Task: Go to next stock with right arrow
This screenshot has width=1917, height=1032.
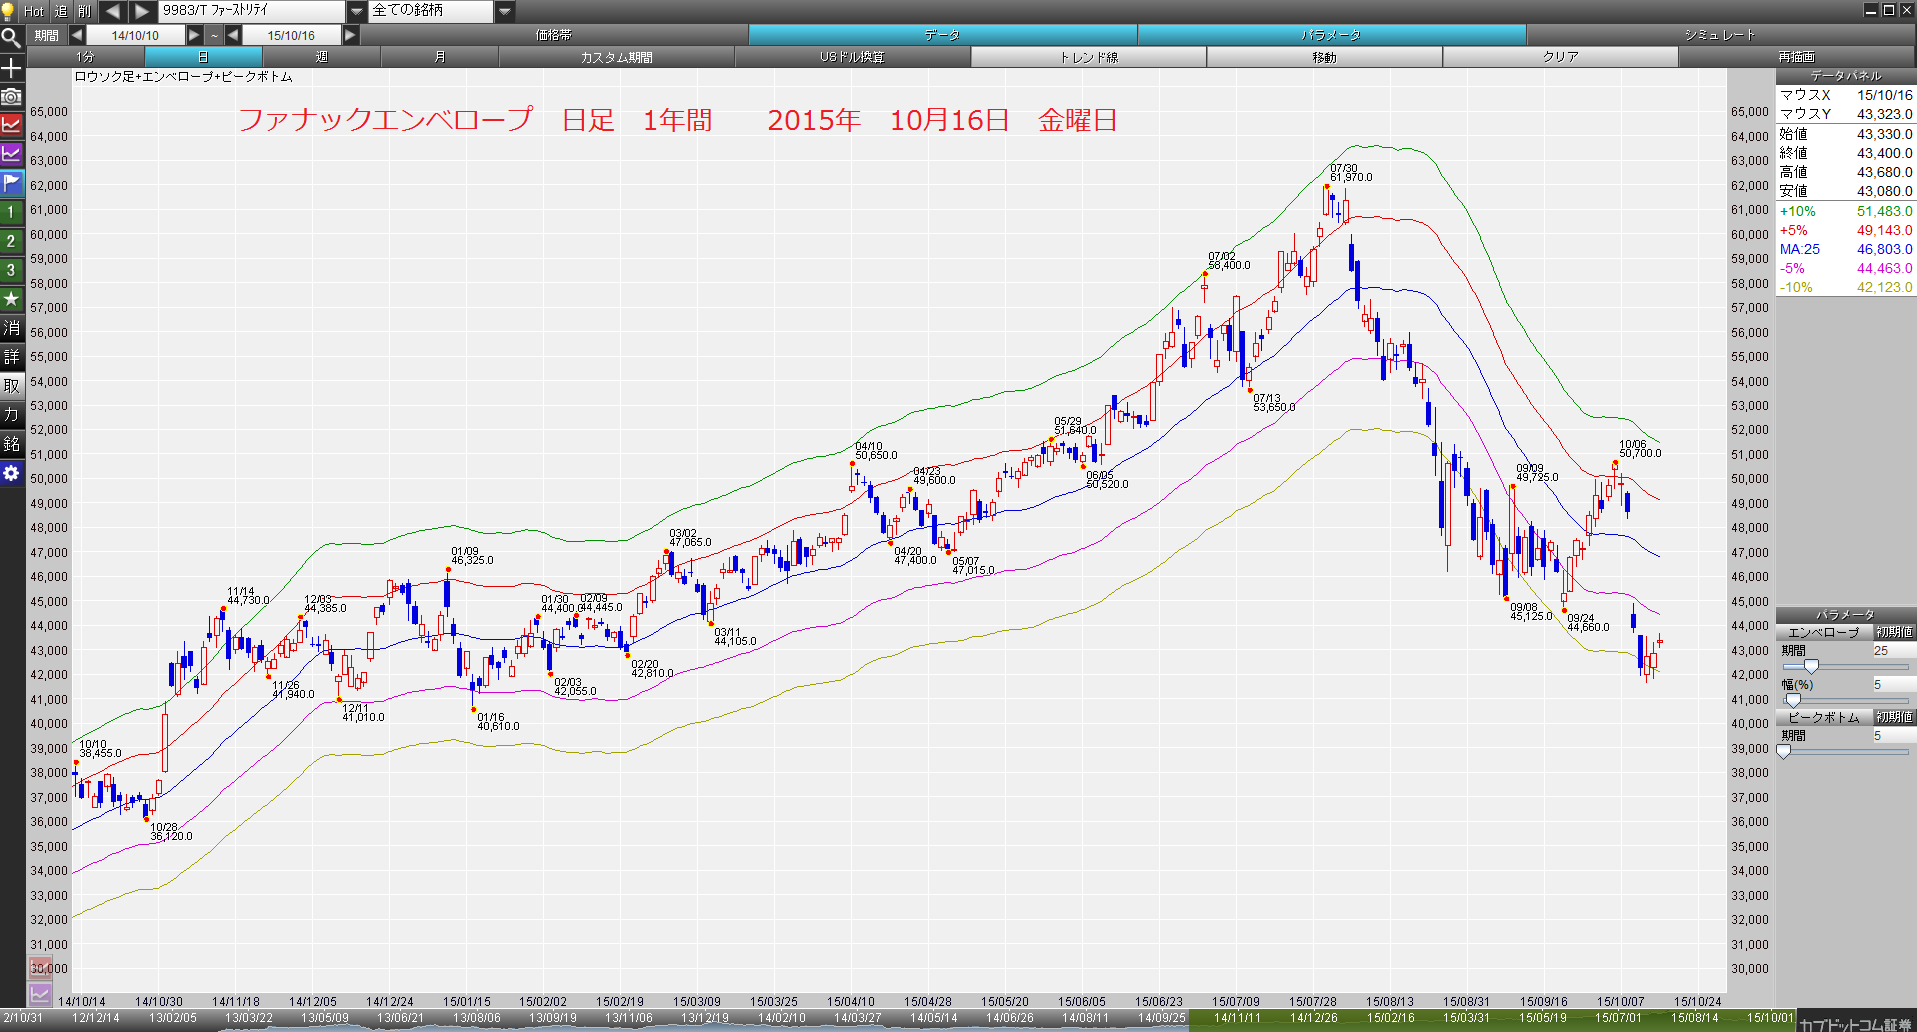Action: pos(142,11)
